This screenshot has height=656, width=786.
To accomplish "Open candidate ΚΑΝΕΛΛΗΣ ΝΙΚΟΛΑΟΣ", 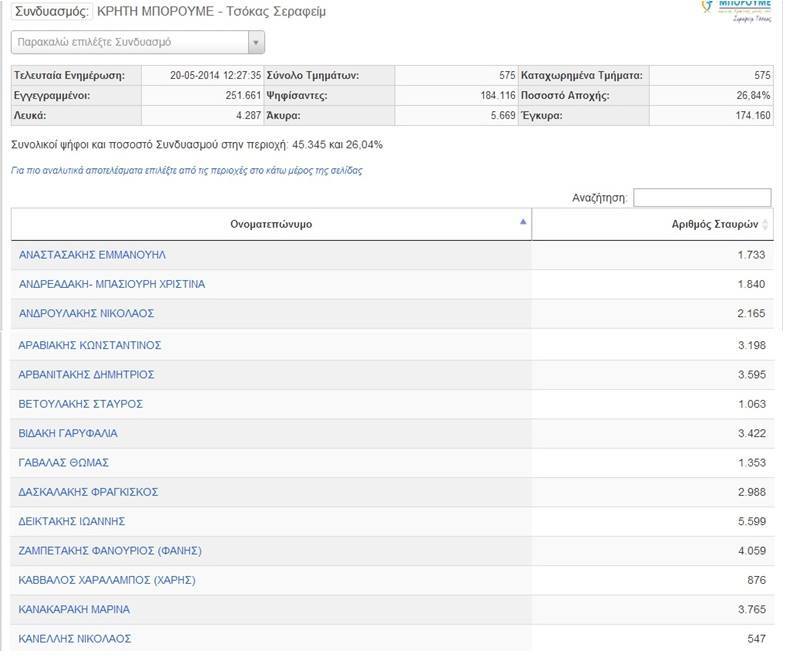I will click(75, 638).
